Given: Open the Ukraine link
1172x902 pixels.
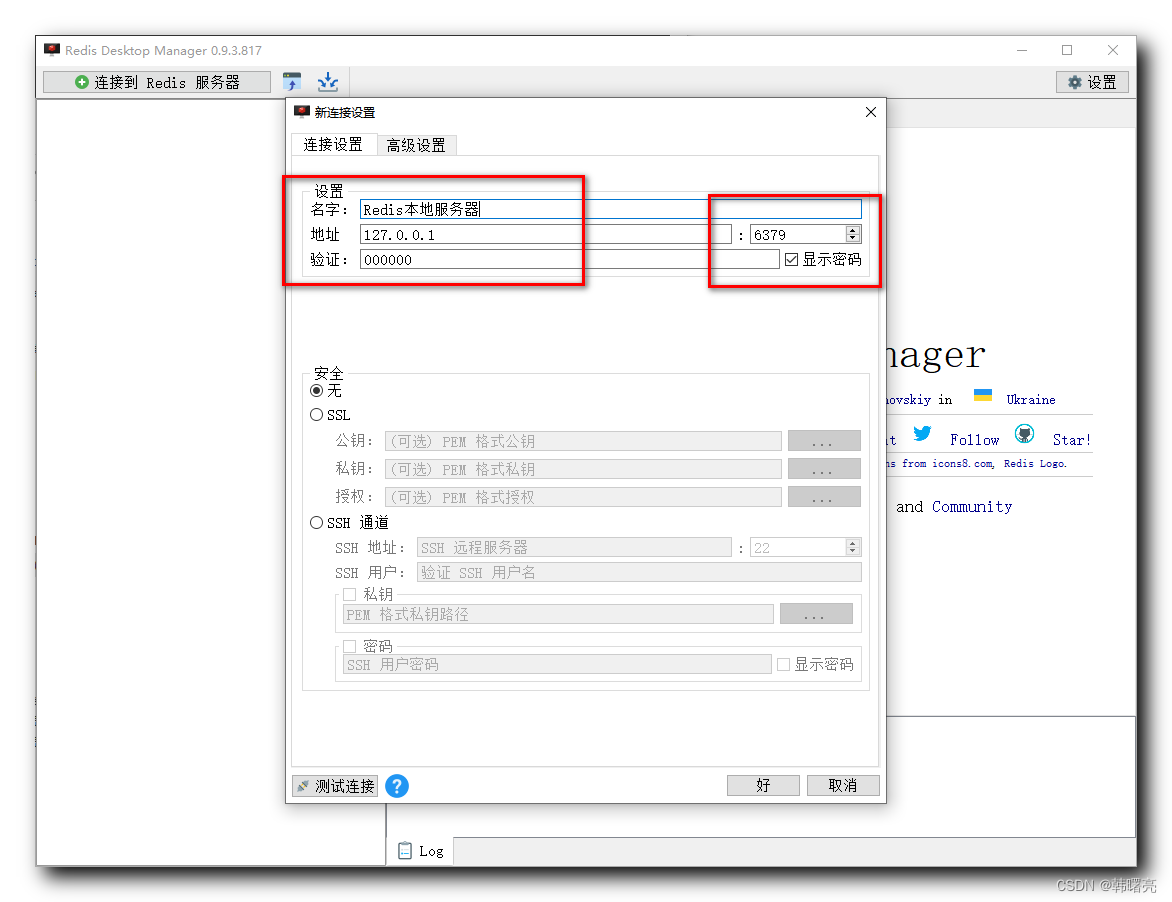Looking at the screenshot, I should (1031, 400).
